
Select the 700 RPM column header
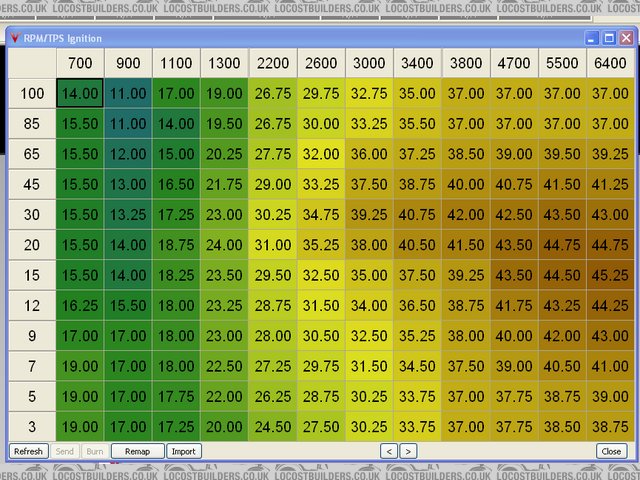point(80,63)
